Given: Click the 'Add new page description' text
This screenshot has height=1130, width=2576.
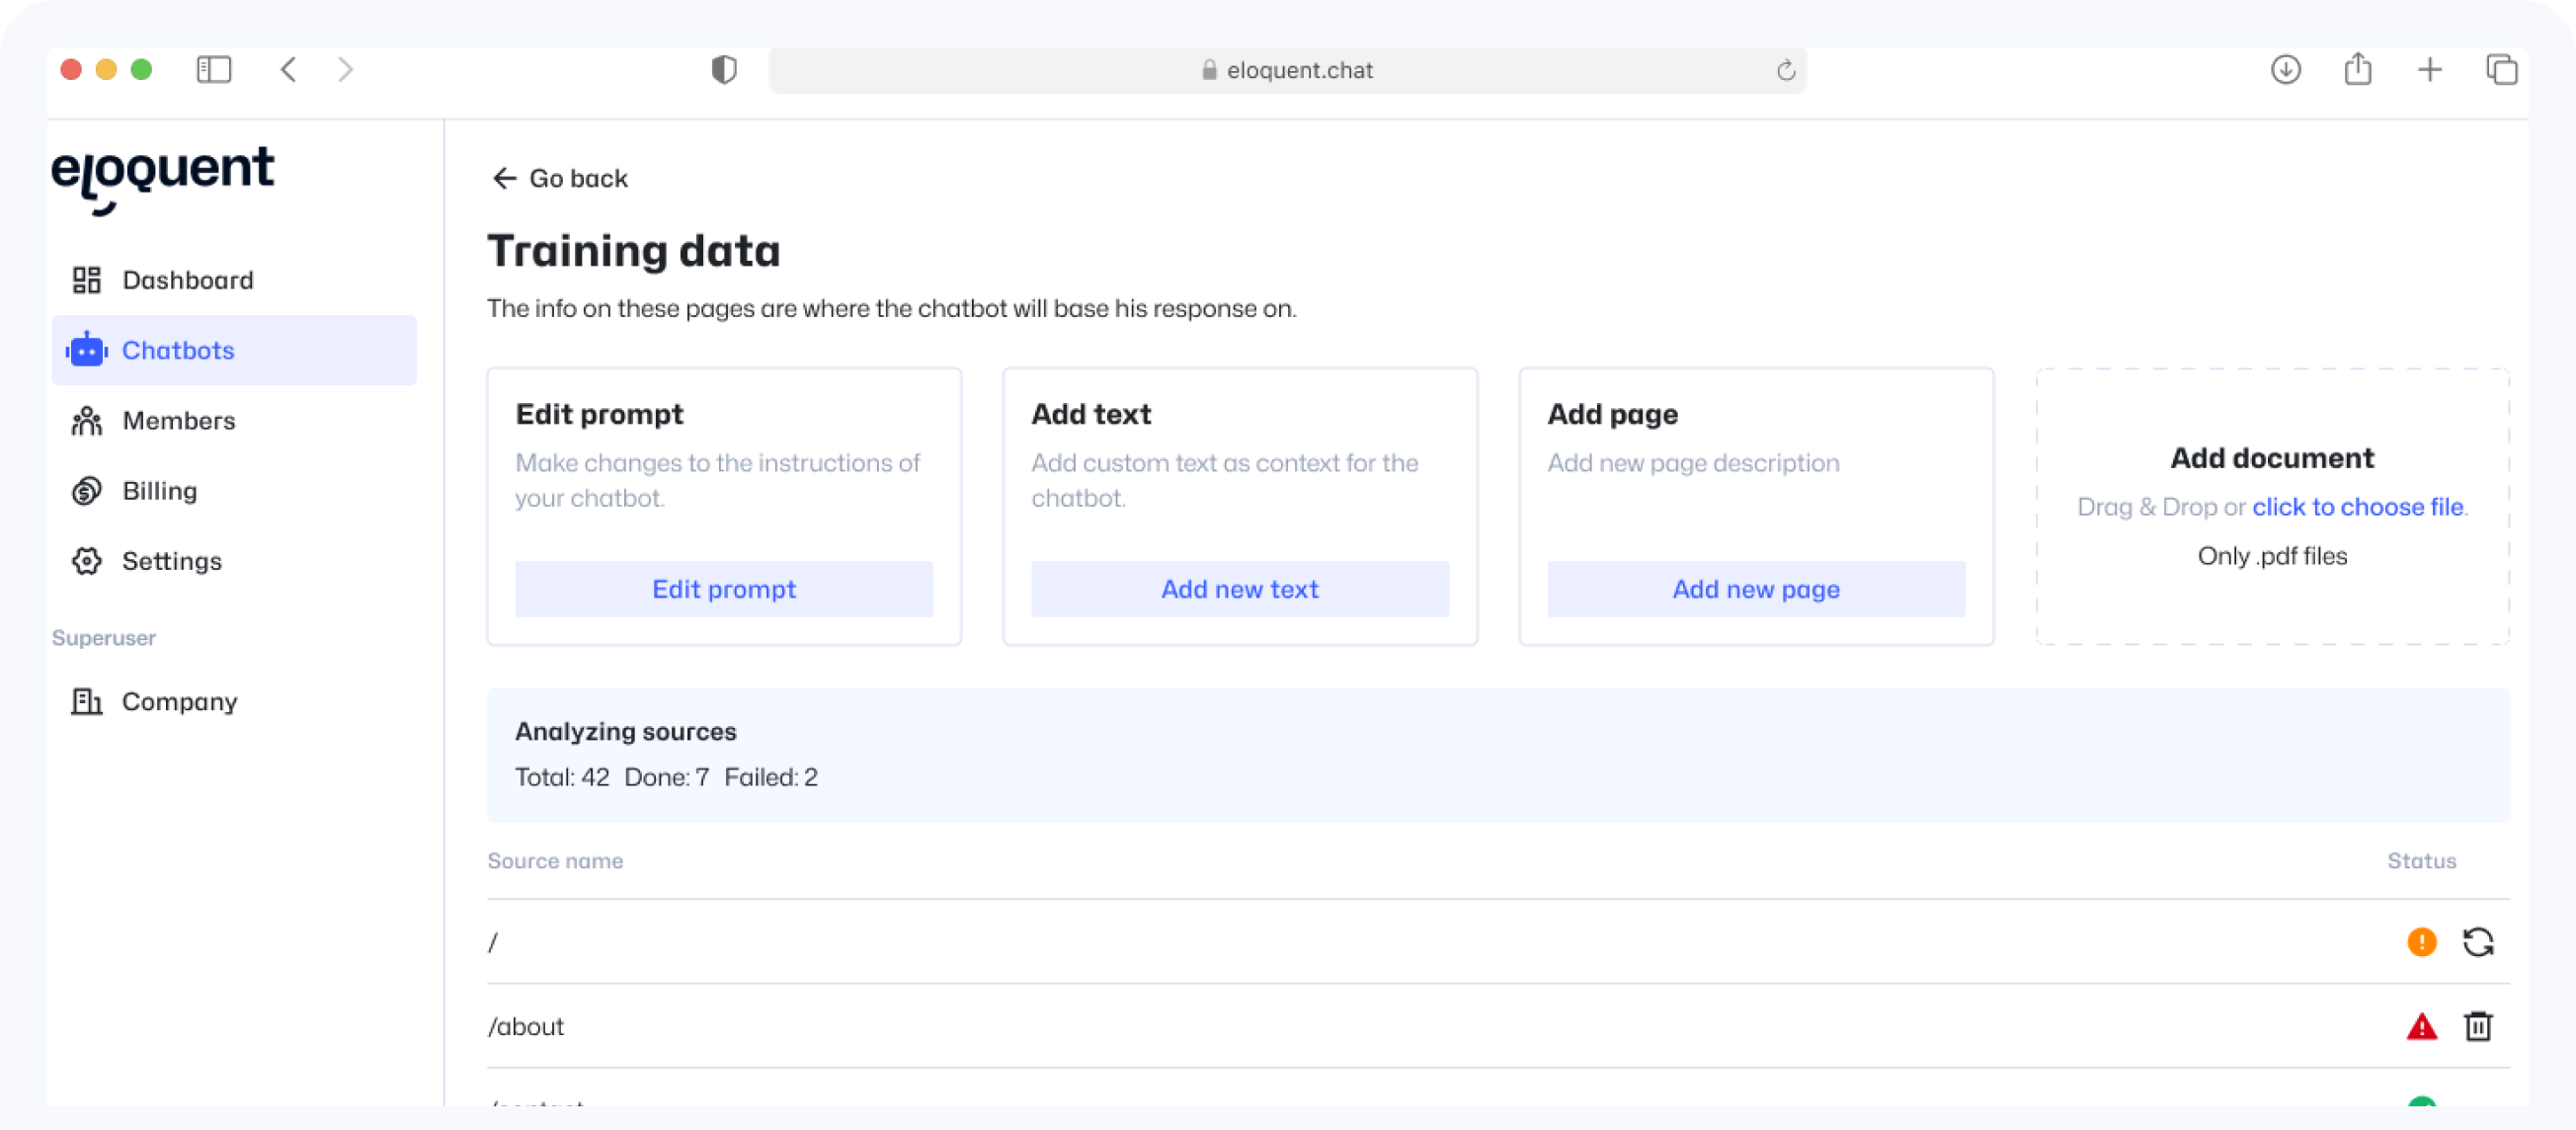Looking at the screenshot, I should click(x=1693, y=463).
